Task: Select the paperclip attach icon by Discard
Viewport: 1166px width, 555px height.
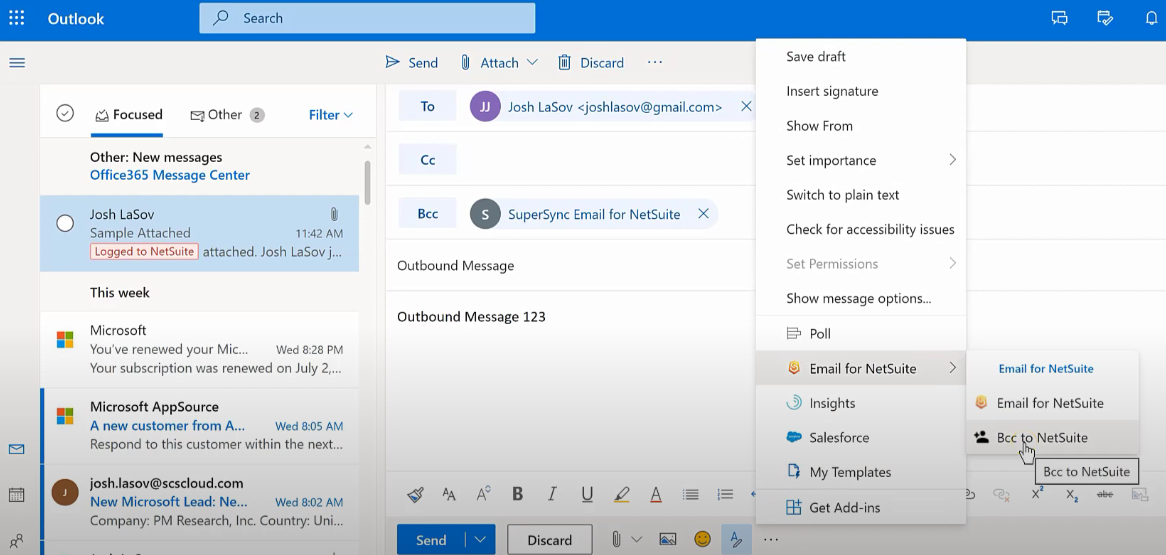Action: click(x=616, y=539)
